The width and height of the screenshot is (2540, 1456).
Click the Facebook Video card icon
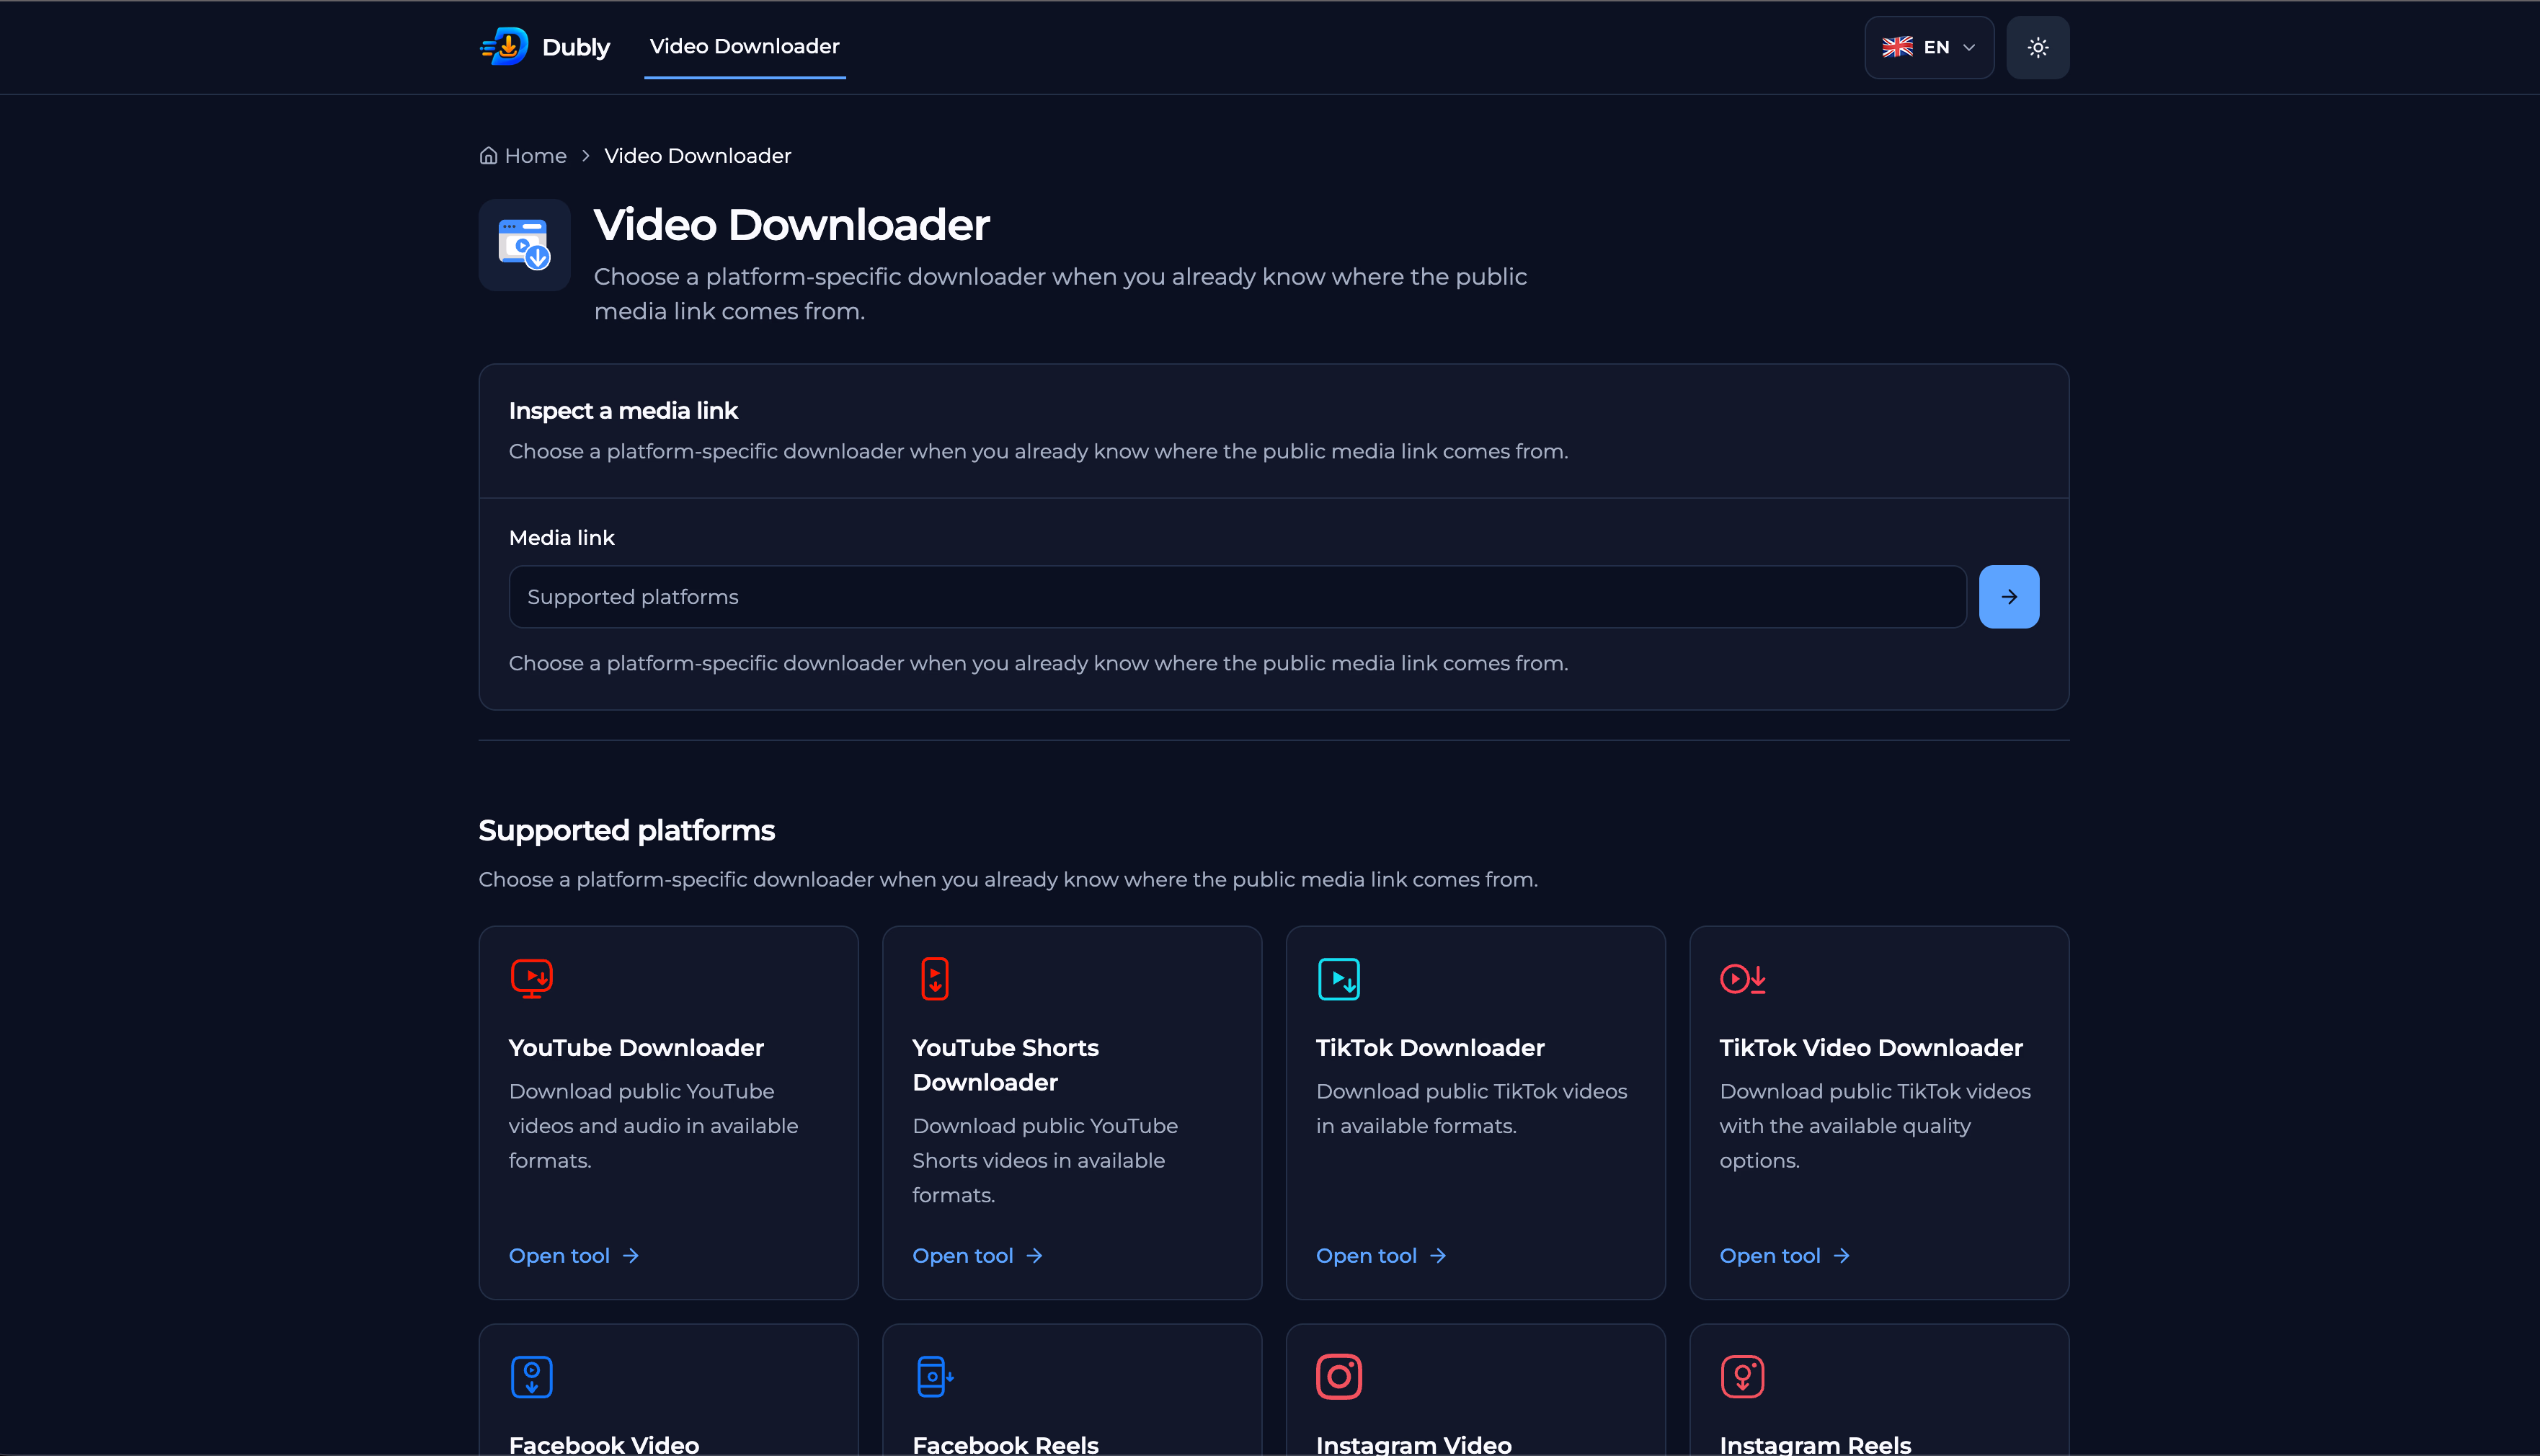tap(531, 1376)
